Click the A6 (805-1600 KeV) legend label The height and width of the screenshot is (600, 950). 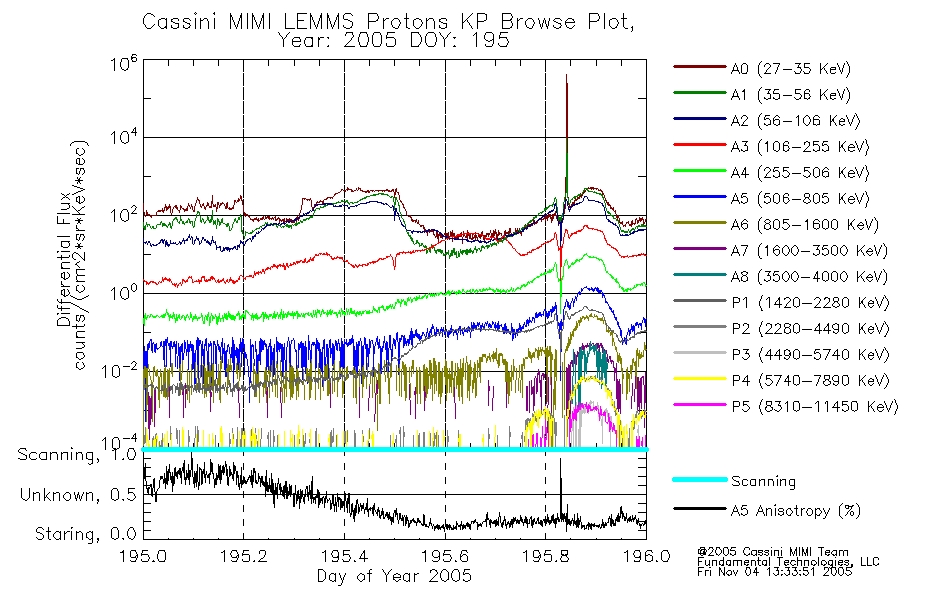tap(805, 225)
